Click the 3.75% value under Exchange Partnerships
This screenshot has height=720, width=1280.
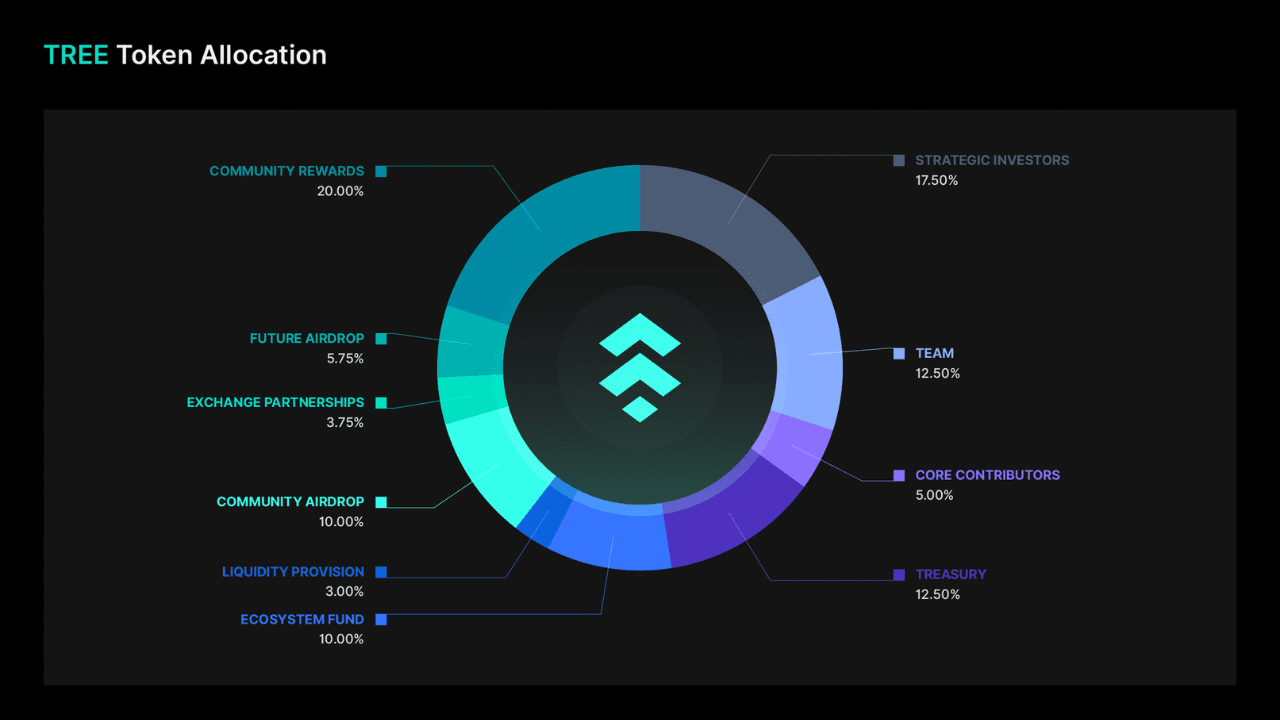click(345, 423)
